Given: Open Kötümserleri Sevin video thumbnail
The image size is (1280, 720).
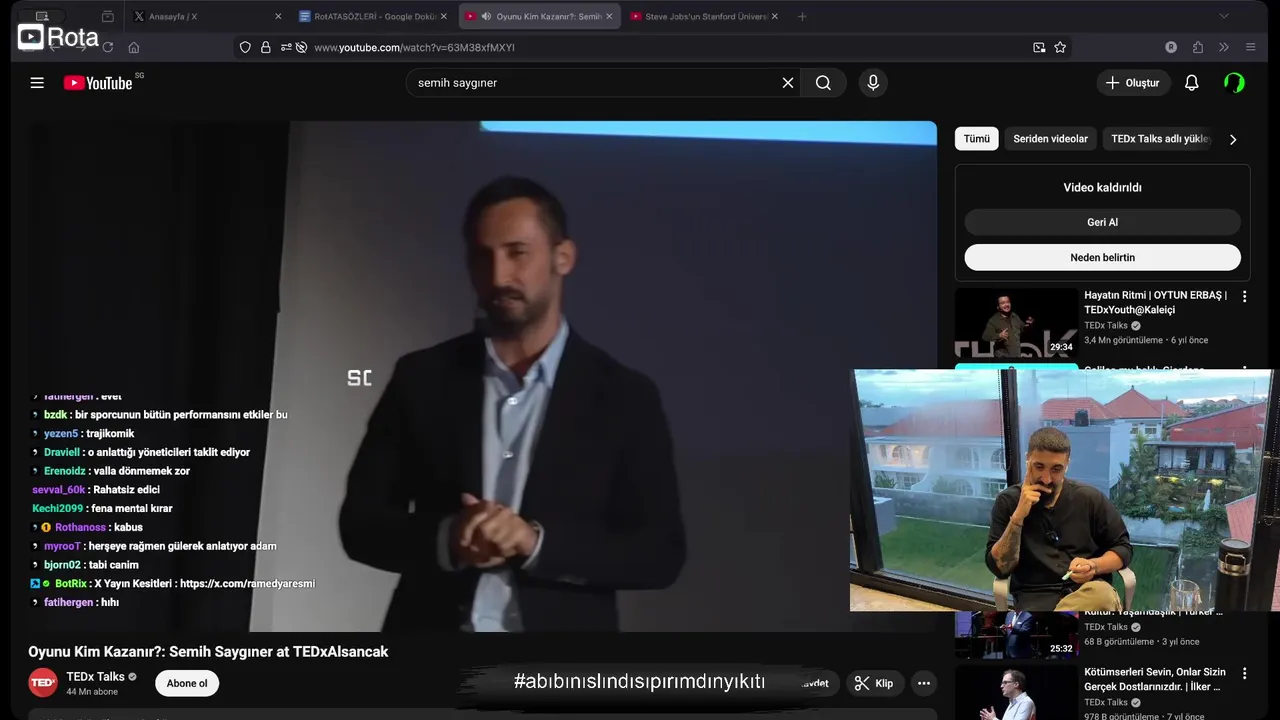Looking at the screenshot, I should point(1017,692).
